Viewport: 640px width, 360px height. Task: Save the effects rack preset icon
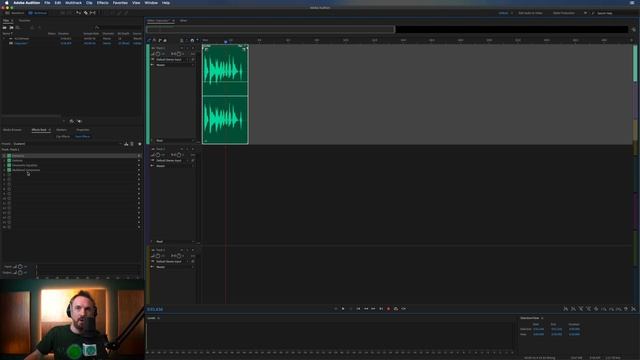click(x=126, y=144)
